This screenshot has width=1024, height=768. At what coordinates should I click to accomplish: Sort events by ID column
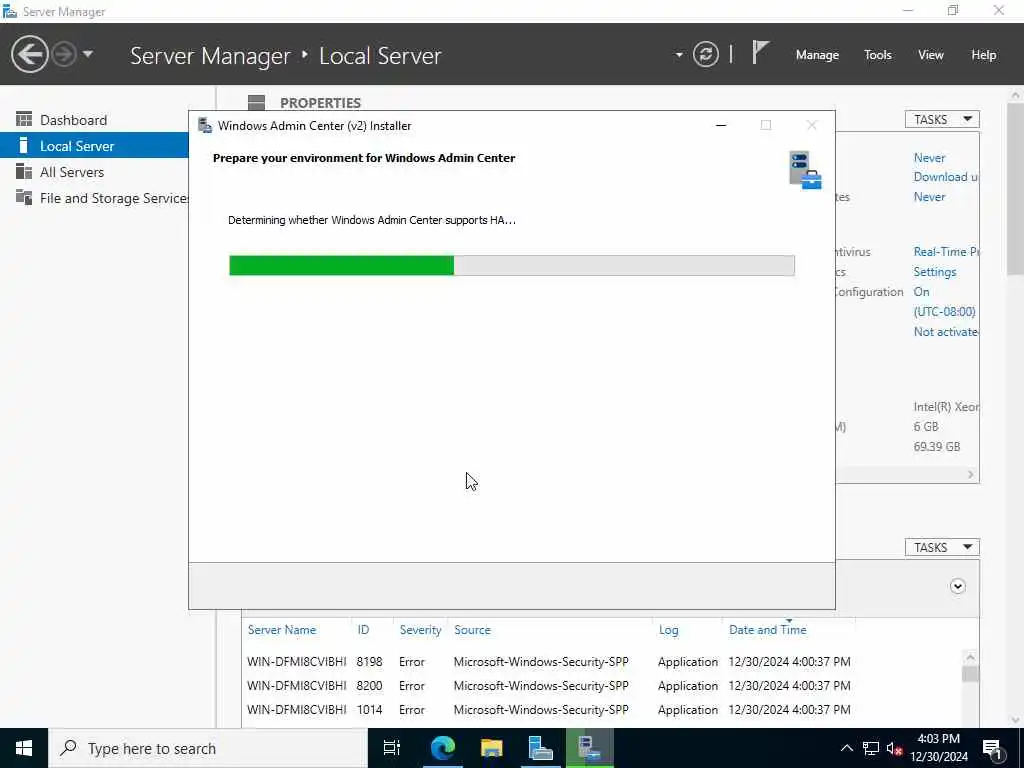pyautogui.click(x=363, y=630)
